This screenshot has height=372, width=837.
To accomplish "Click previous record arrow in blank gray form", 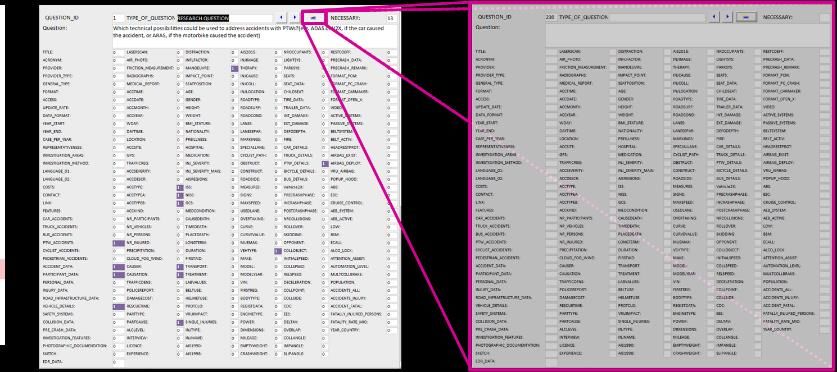I will [x=715, y=17].
